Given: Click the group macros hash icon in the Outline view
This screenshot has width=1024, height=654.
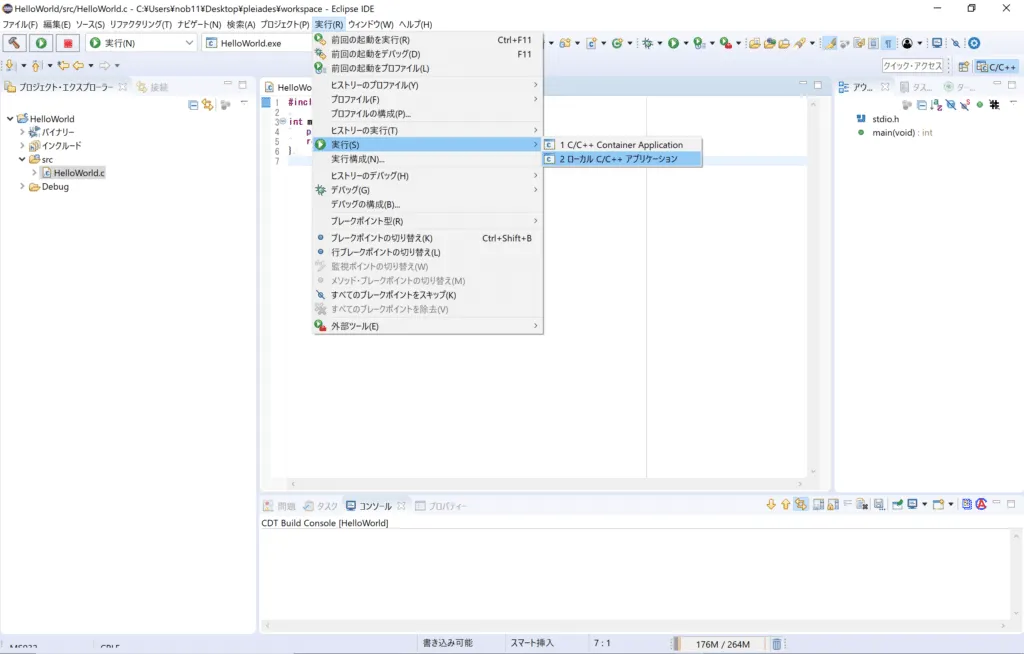Looking at the screenshot, I should 994,105.
